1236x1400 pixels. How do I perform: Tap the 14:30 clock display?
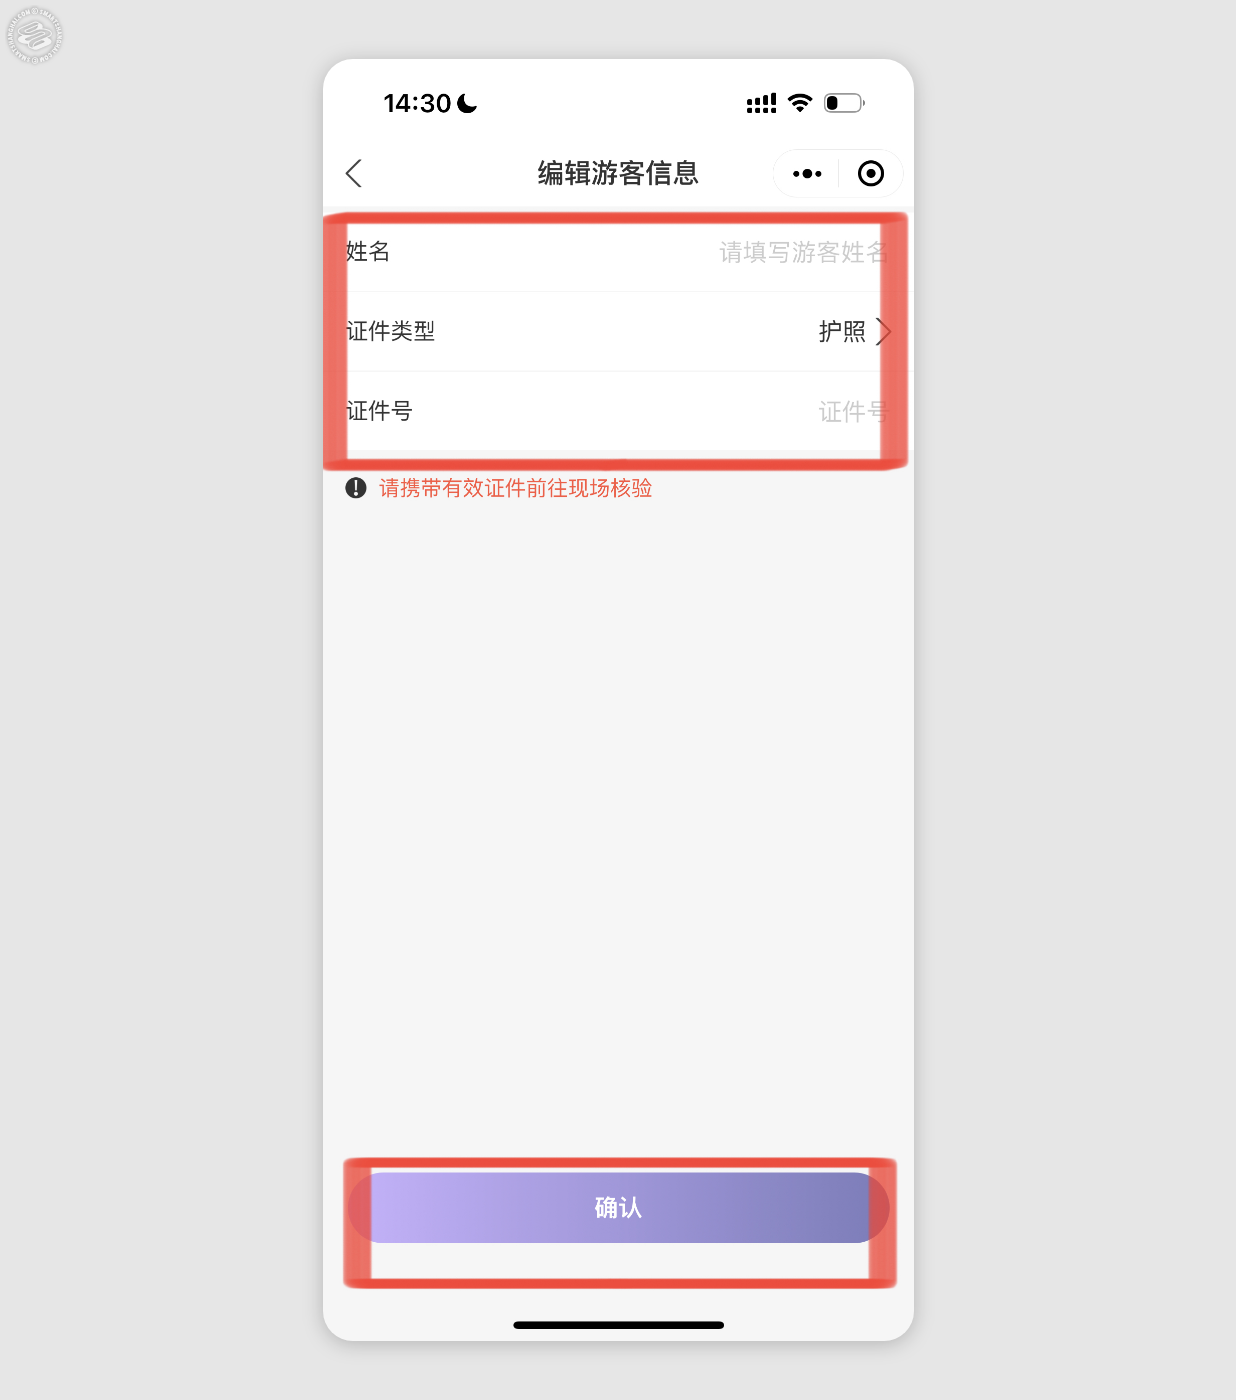[x=418, y=103]
